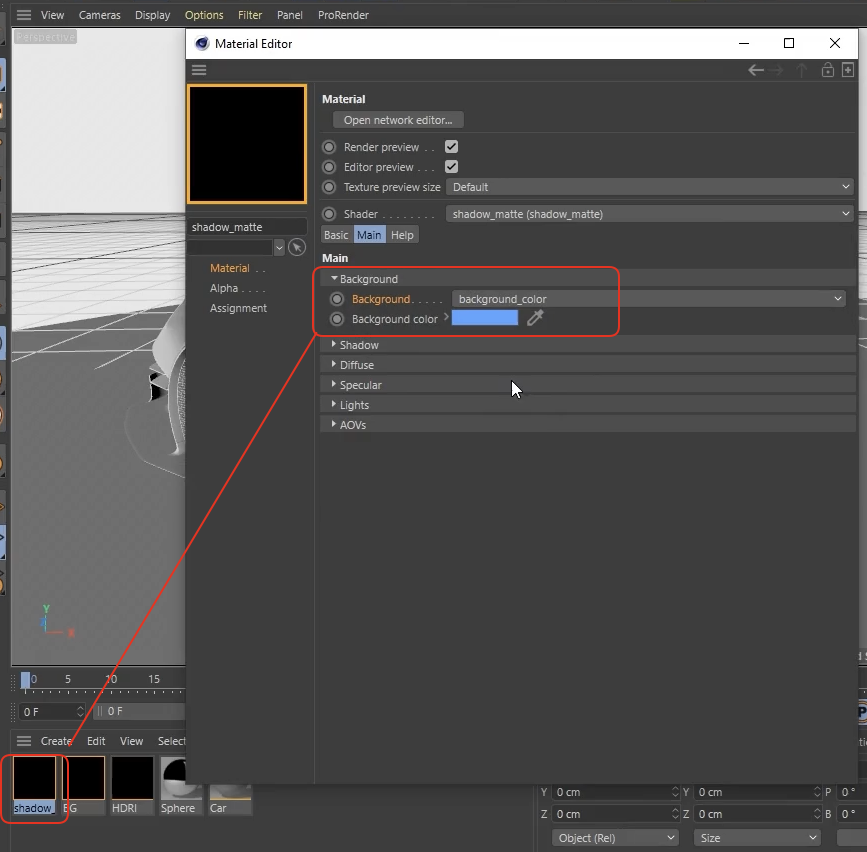Open the Shader shadow_matte dropdown
Viewport: 867px width, 852px height.
pyautogui.click(x=650, y=214)
